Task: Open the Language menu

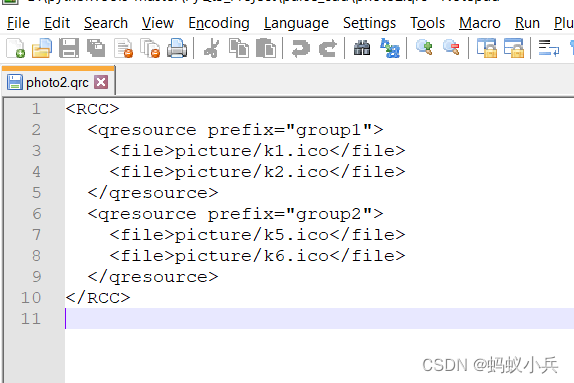Action: pyautogui.click(x=296, y=23)
